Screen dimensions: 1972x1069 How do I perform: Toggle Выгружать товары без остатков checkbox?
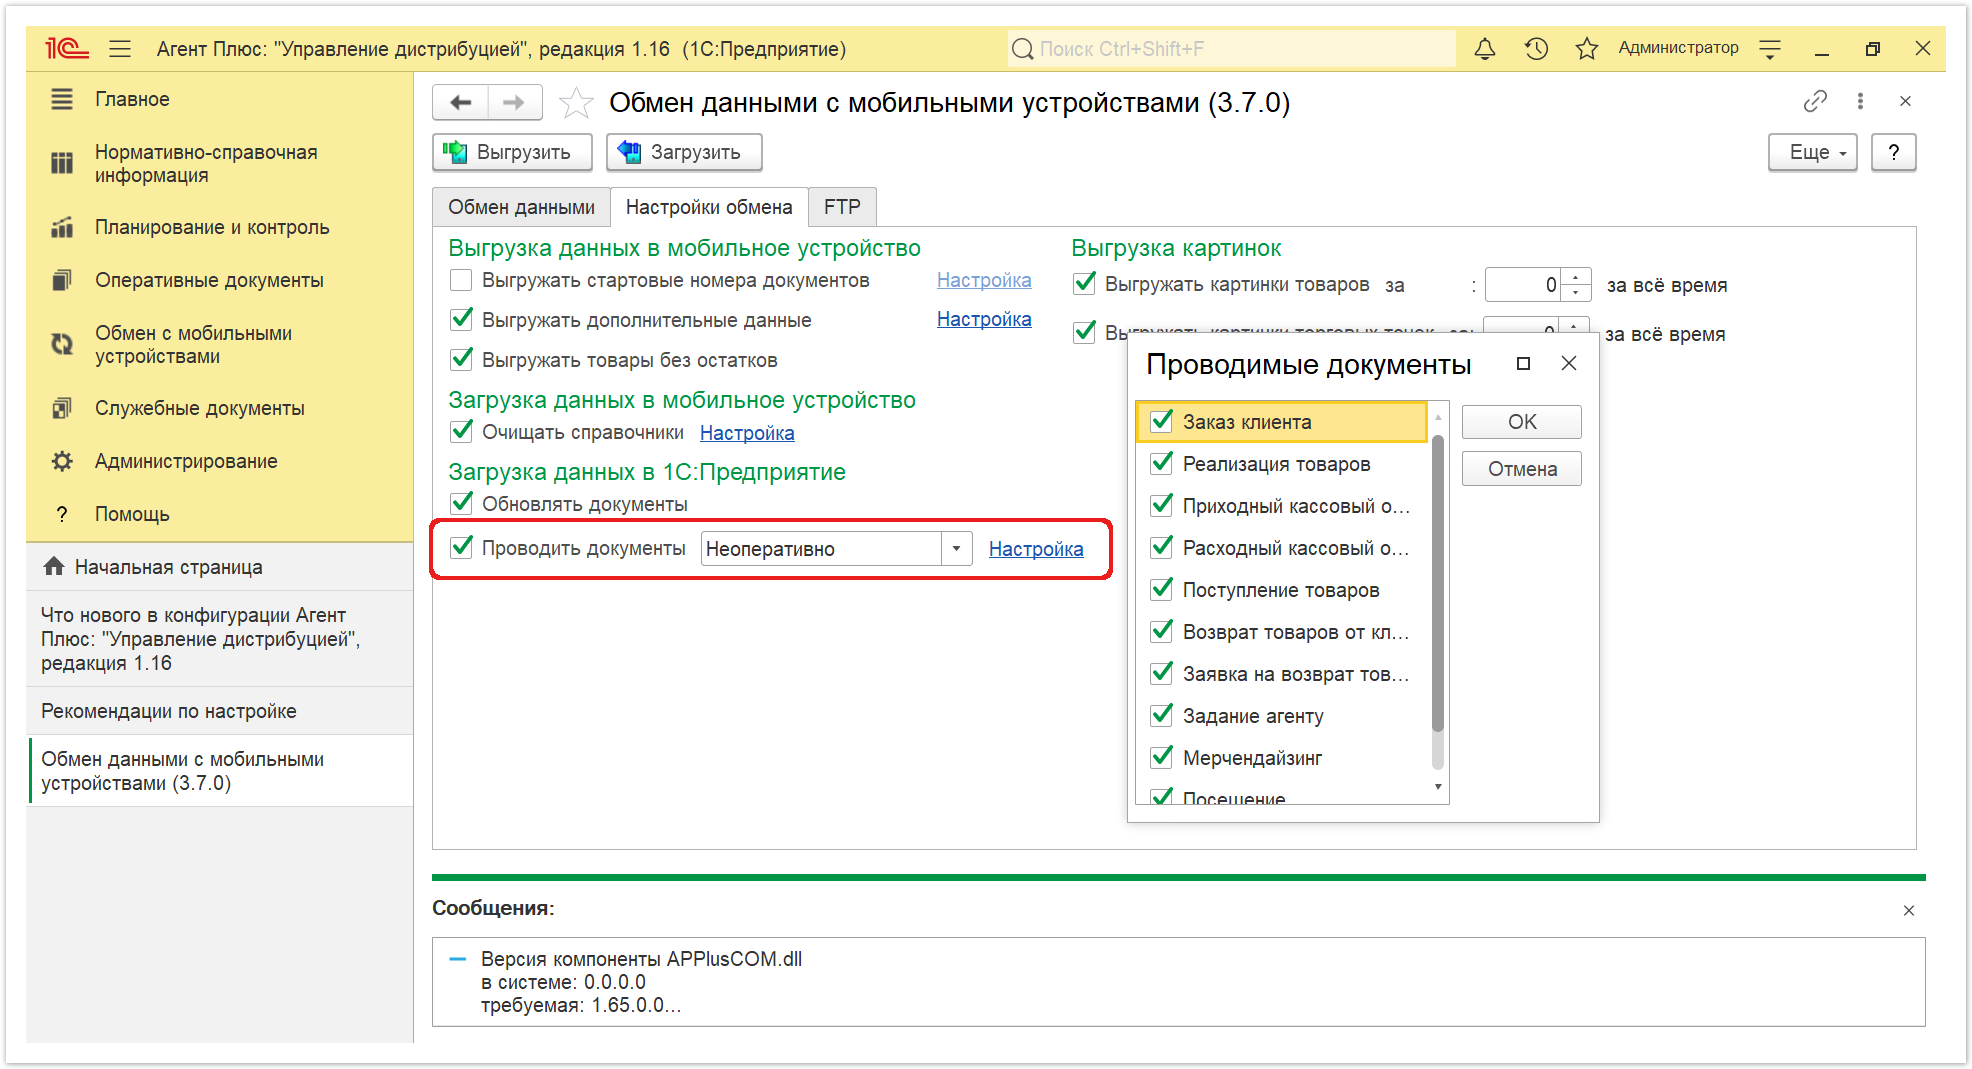pos(461,359)
